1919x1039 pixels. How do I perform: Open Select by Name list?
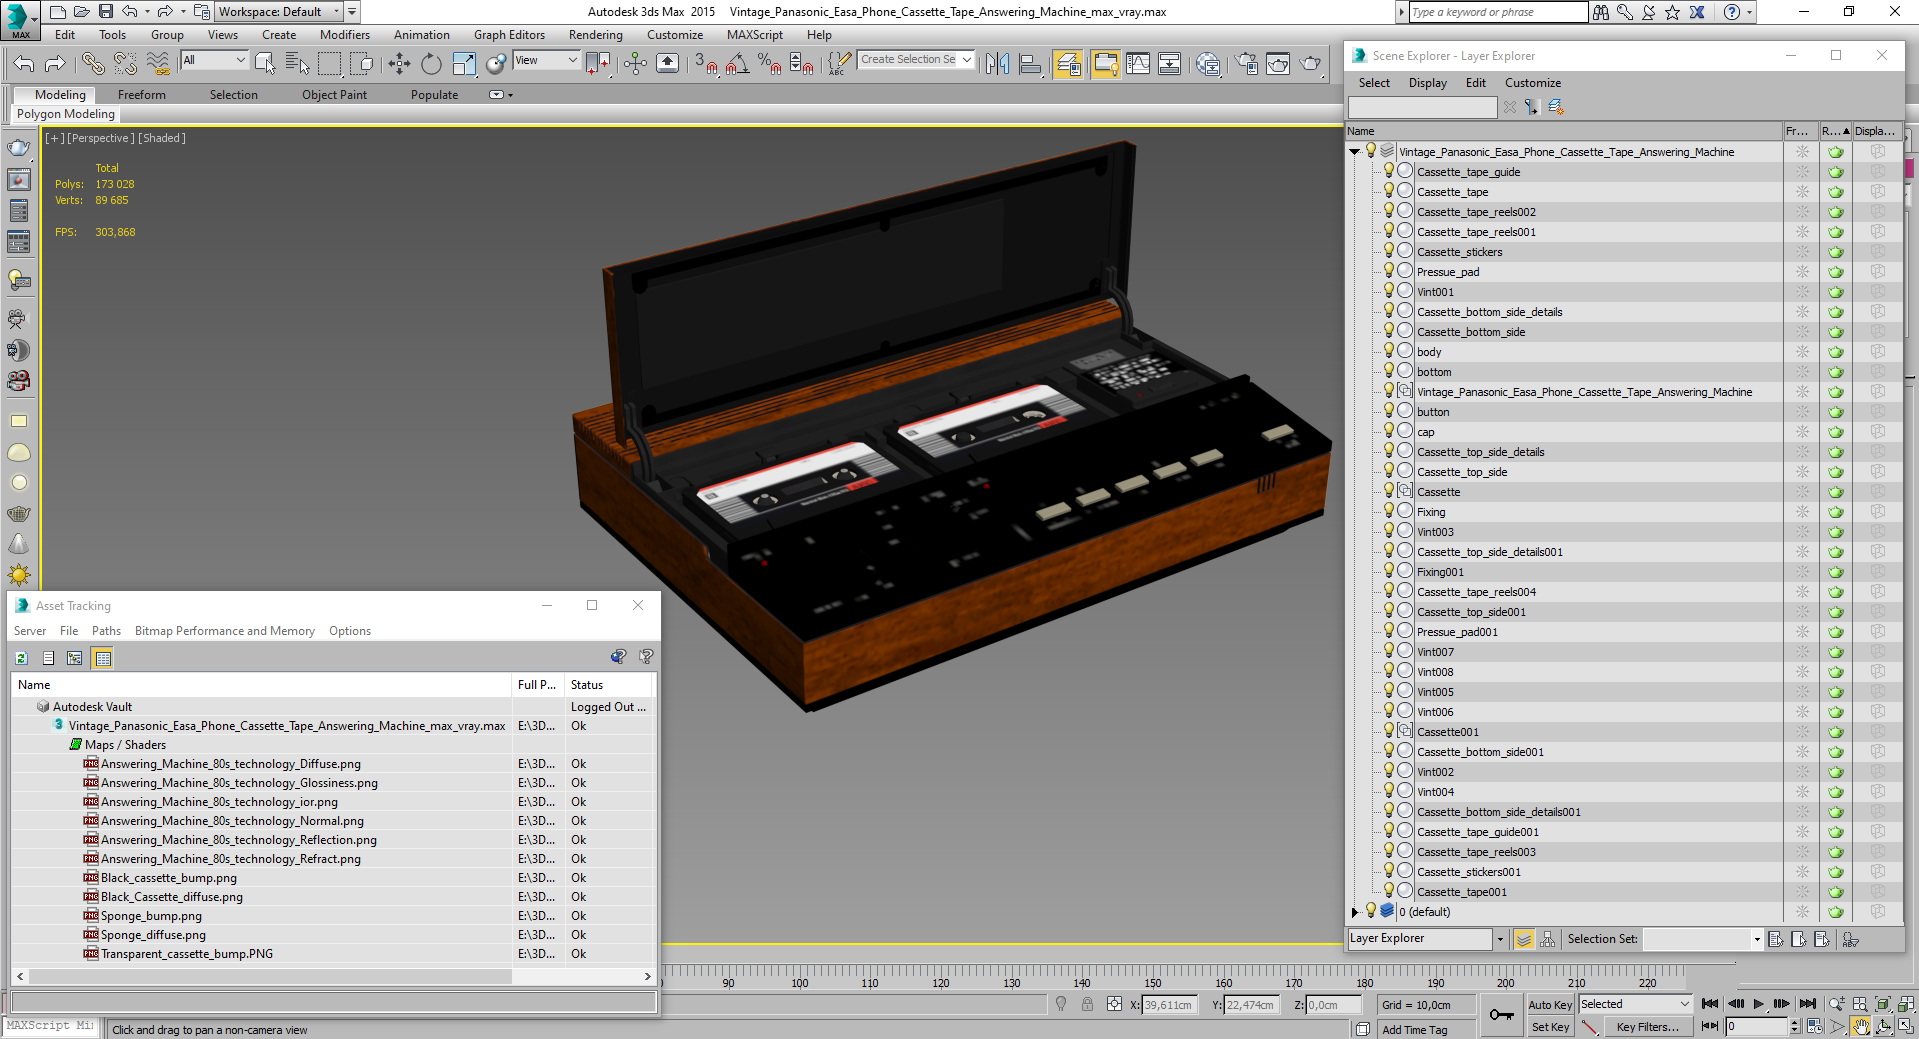tap(297, 64)
